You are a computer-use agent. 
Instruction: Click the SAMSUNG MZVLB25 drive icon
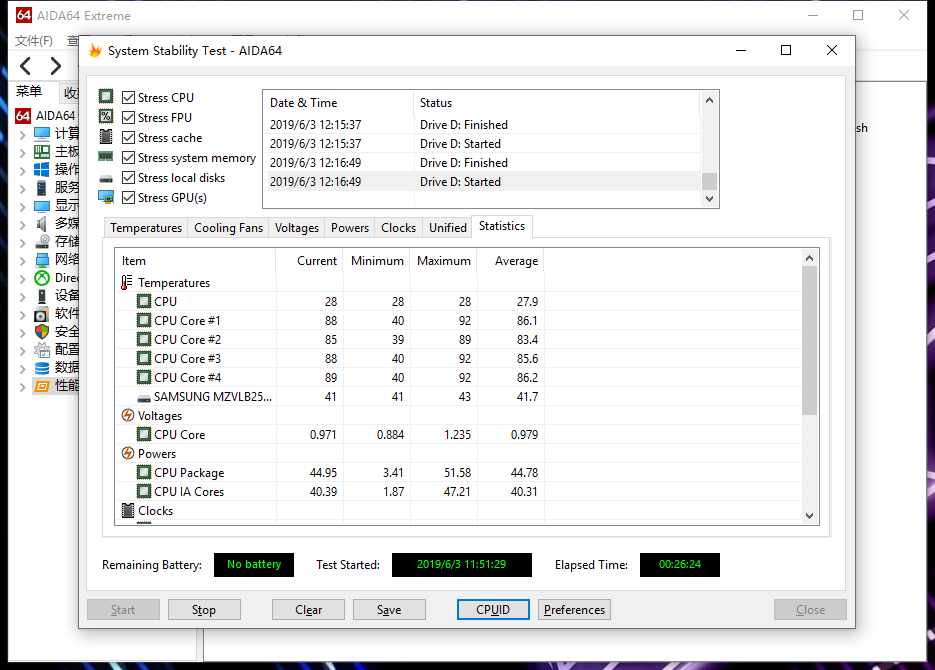(x=144, y=398)
